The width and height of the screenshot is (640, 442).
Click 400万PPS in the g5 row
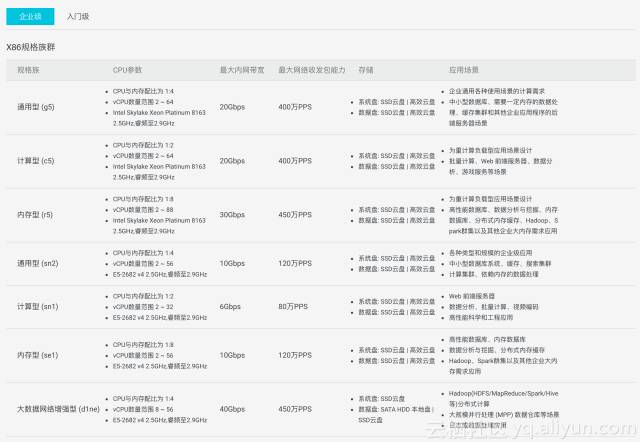(295, 107)
